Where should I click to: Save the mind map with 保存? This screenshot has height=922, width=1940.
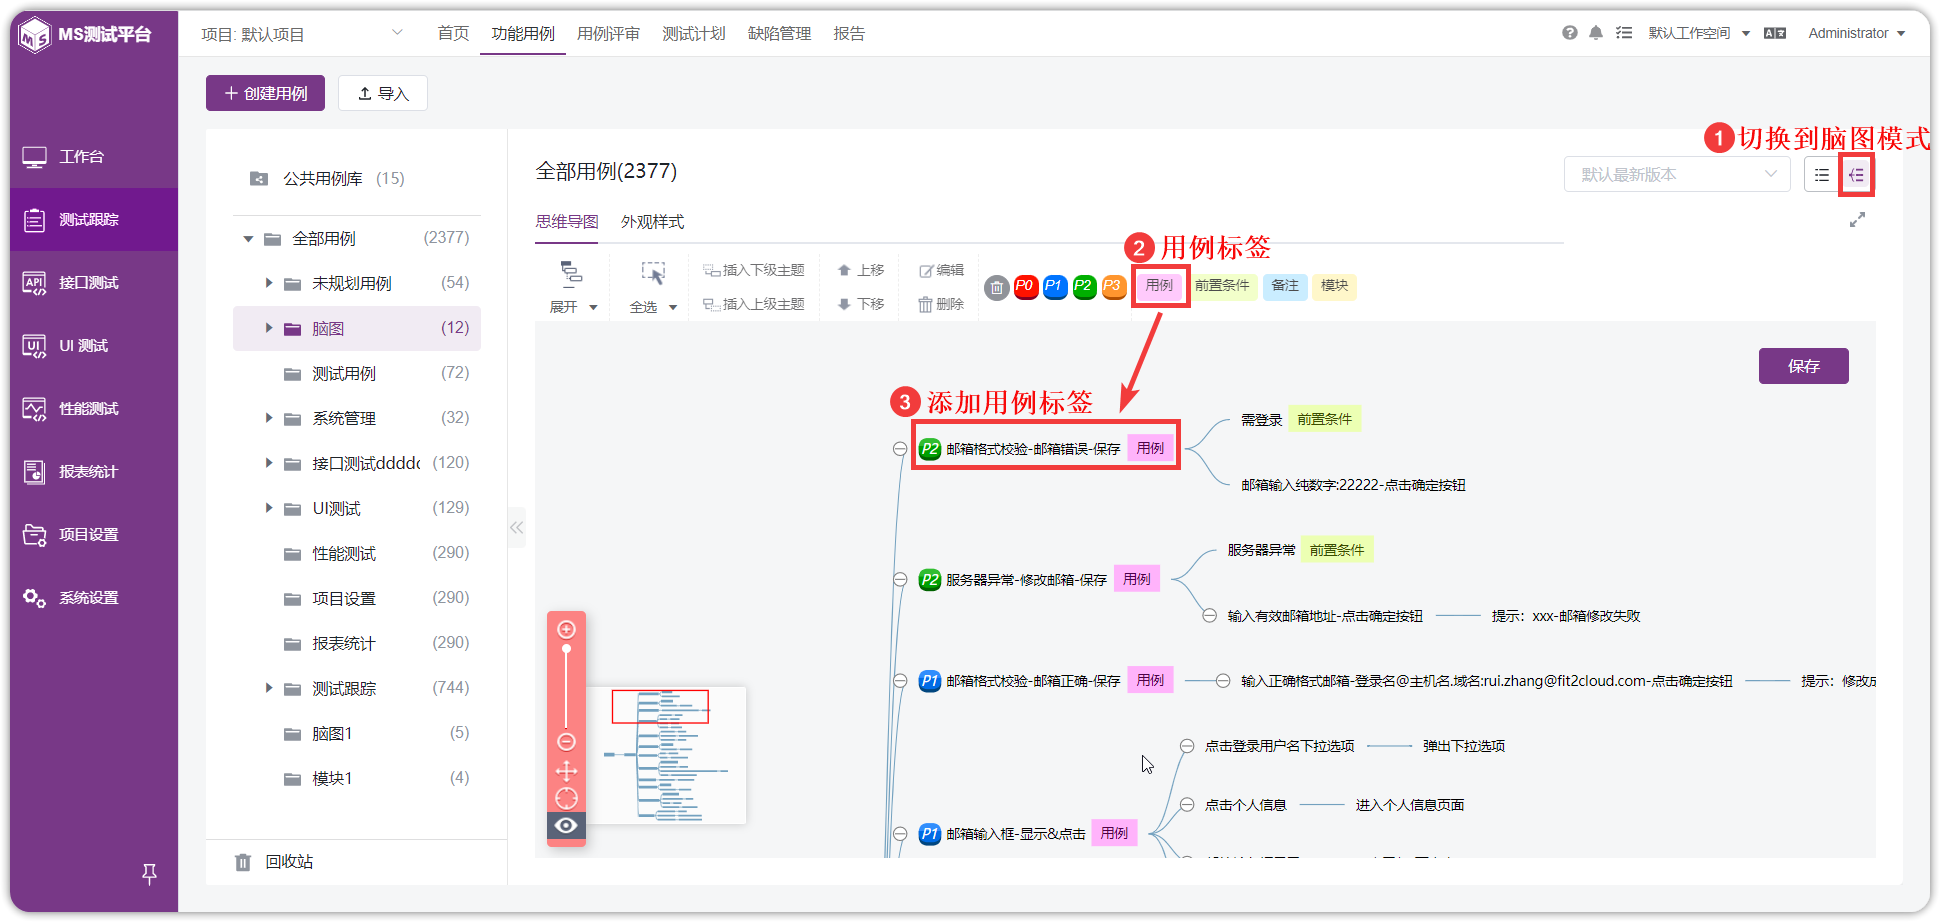1803,366
